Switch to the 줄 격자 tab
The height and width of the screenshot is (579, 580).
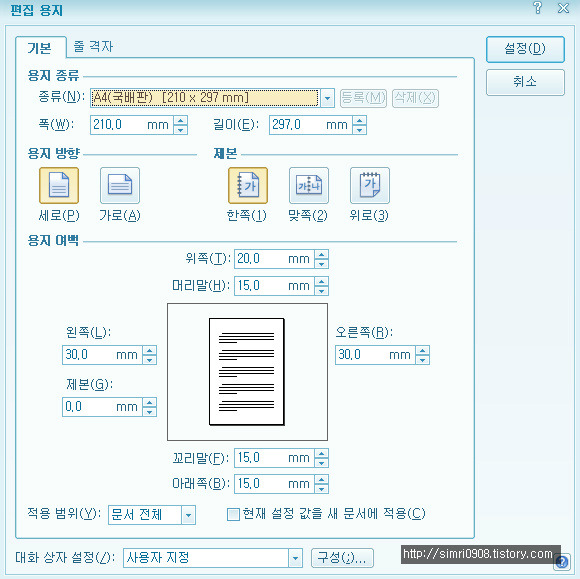pos(93,47)
